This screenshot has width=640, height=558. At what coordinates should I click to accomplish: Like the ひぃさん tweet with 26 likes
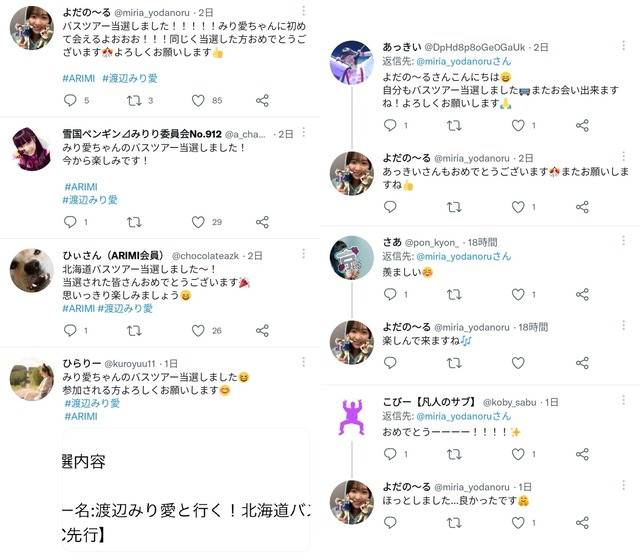point(198,331)
